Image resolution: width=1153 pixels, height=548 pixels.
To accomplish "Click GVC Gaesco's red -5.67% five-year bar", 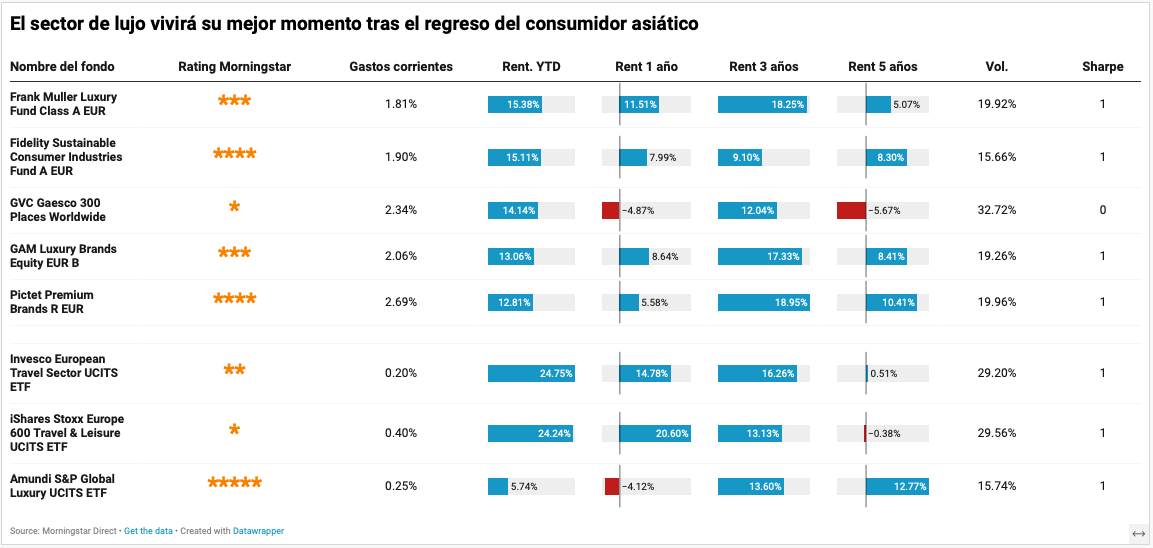I will coord(851,210).
